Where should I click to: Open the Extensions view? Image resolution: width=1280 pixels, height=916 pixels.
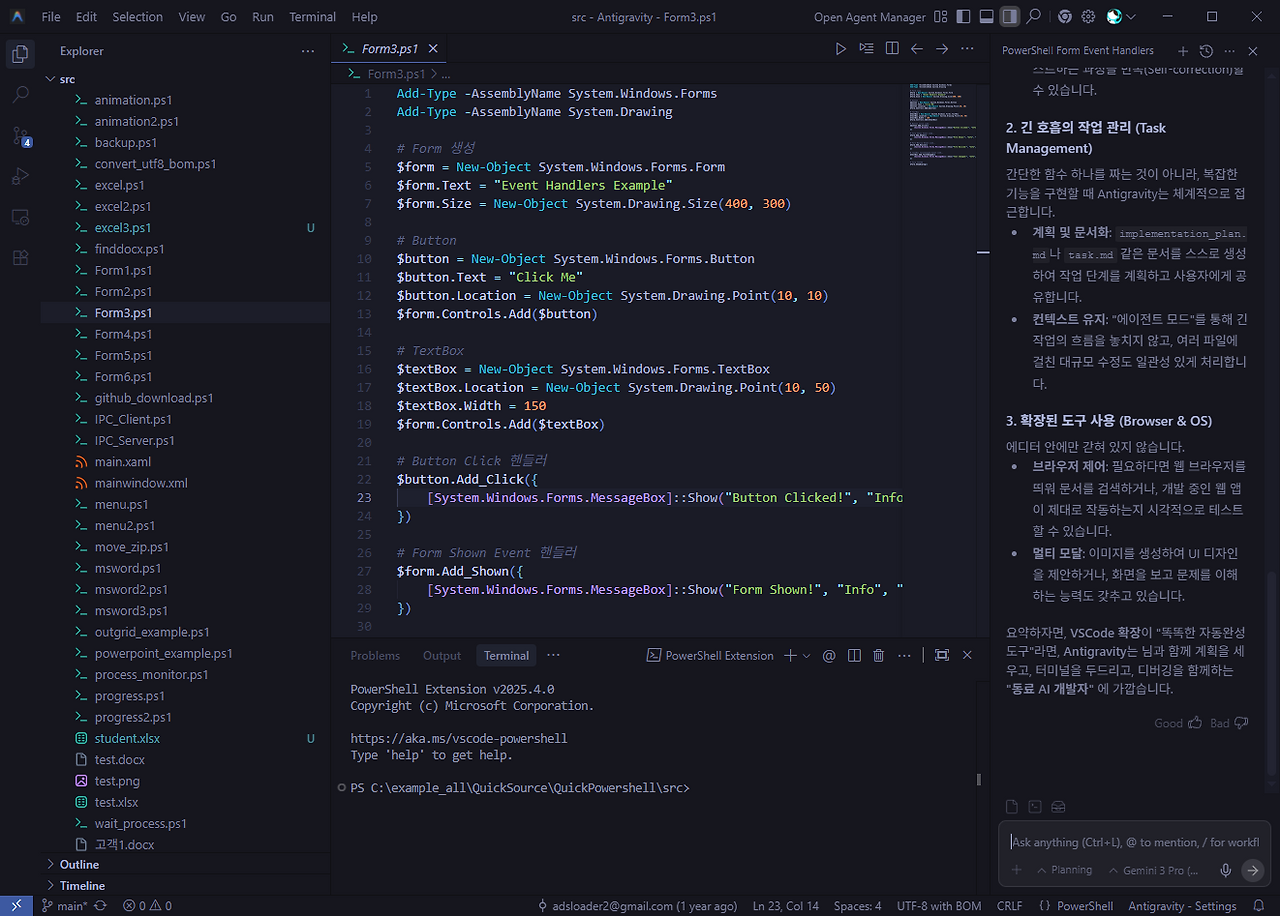(20, 258)
